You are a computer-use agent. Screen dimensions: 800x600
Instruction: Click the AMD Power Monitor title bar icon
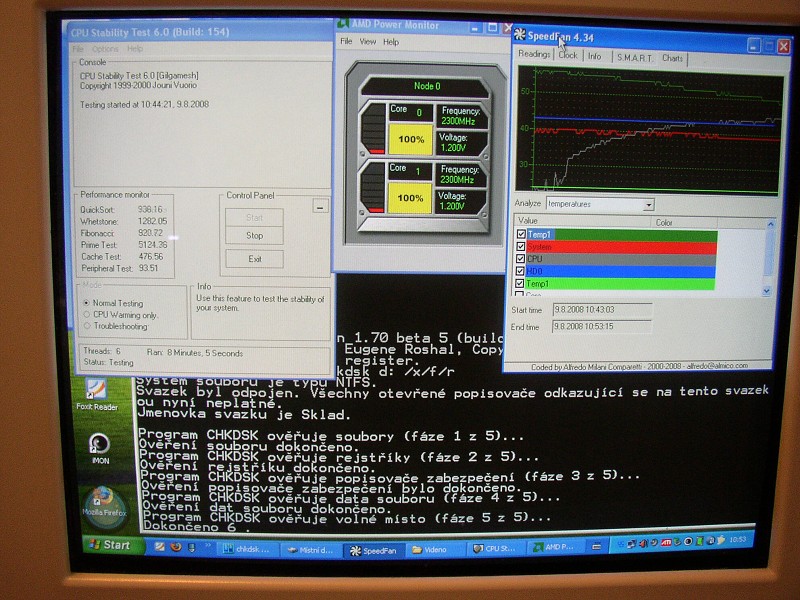[x=343, y=23]
